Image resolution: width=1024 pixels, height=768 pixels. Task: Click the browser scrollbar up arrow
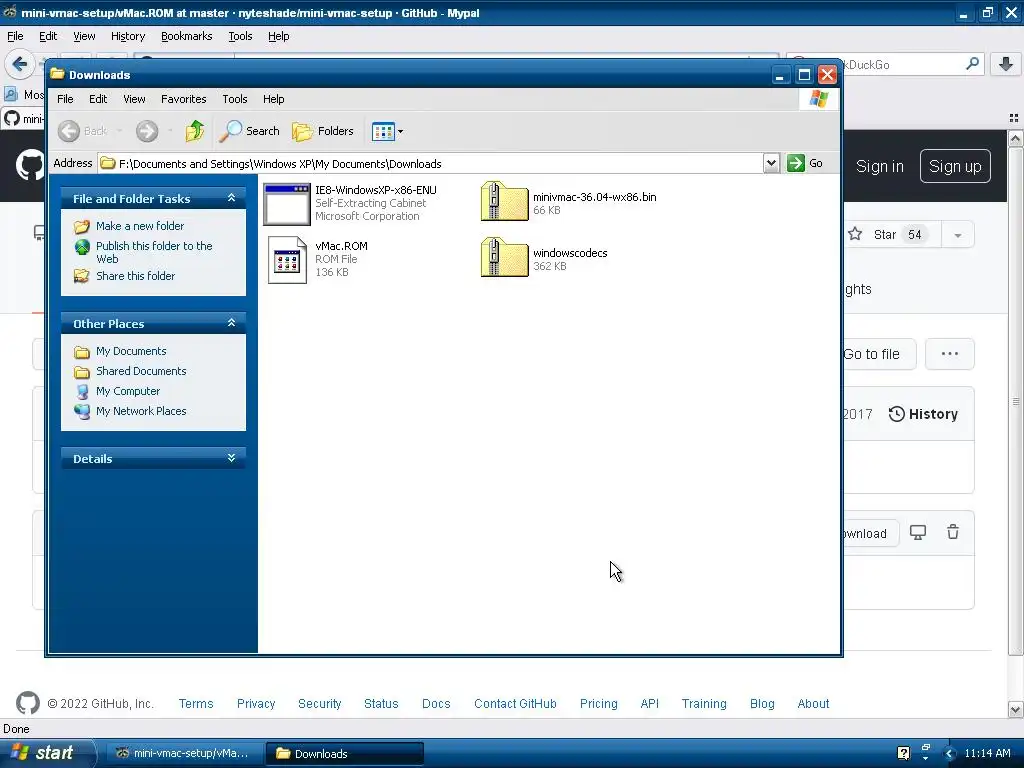[x=1016, y=138]
